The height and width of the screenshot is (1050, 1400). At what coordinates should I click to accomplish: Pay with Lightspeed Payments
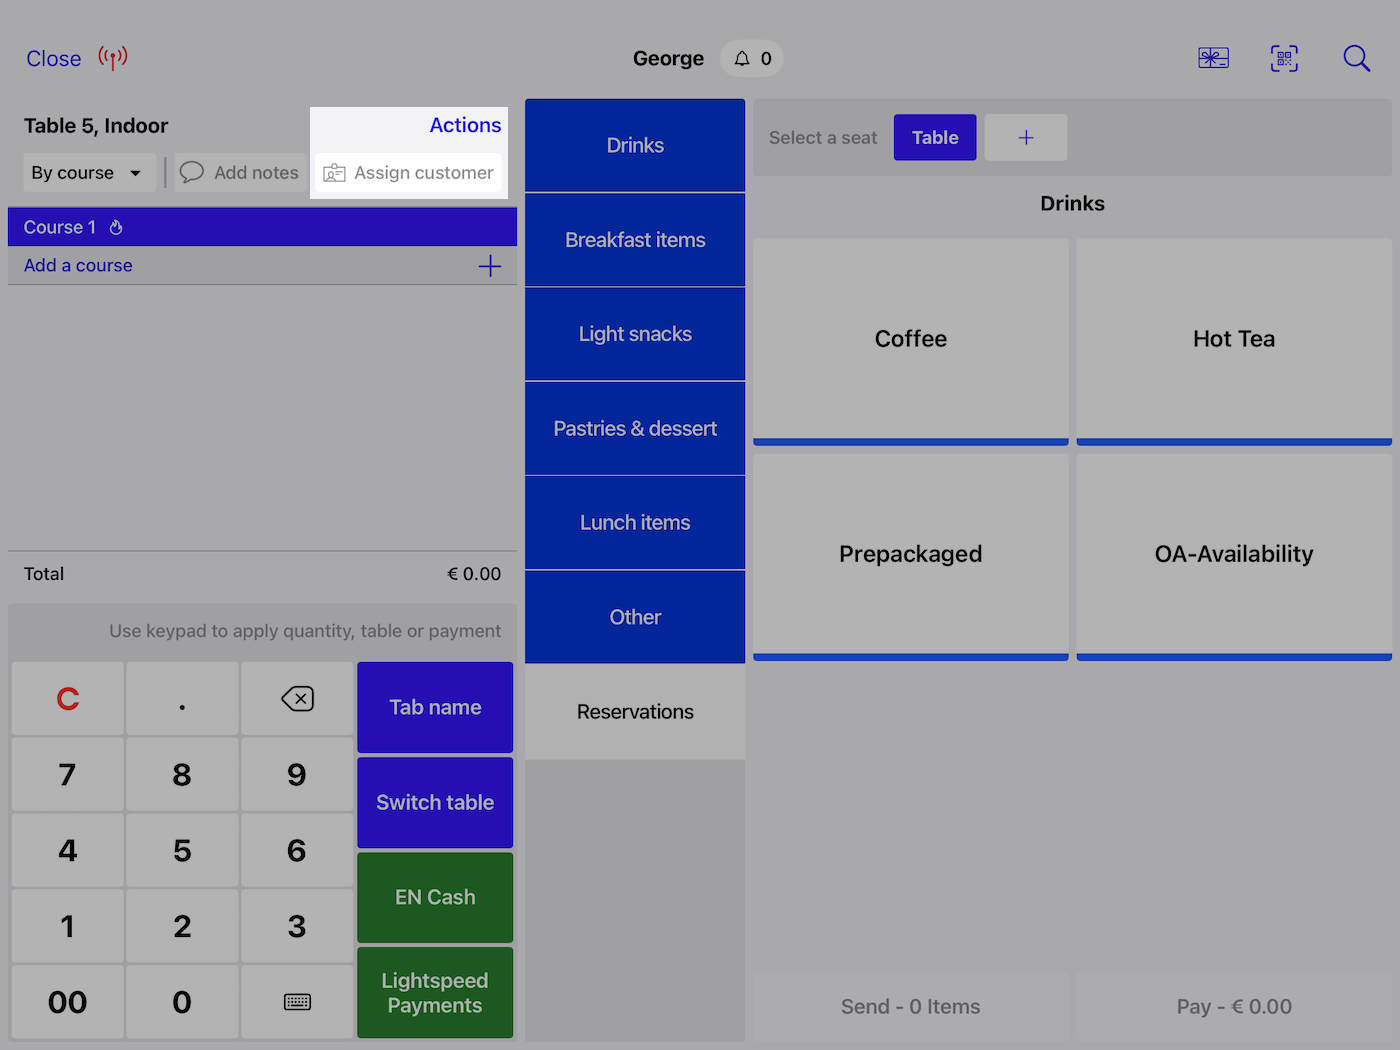click(435, 993)
